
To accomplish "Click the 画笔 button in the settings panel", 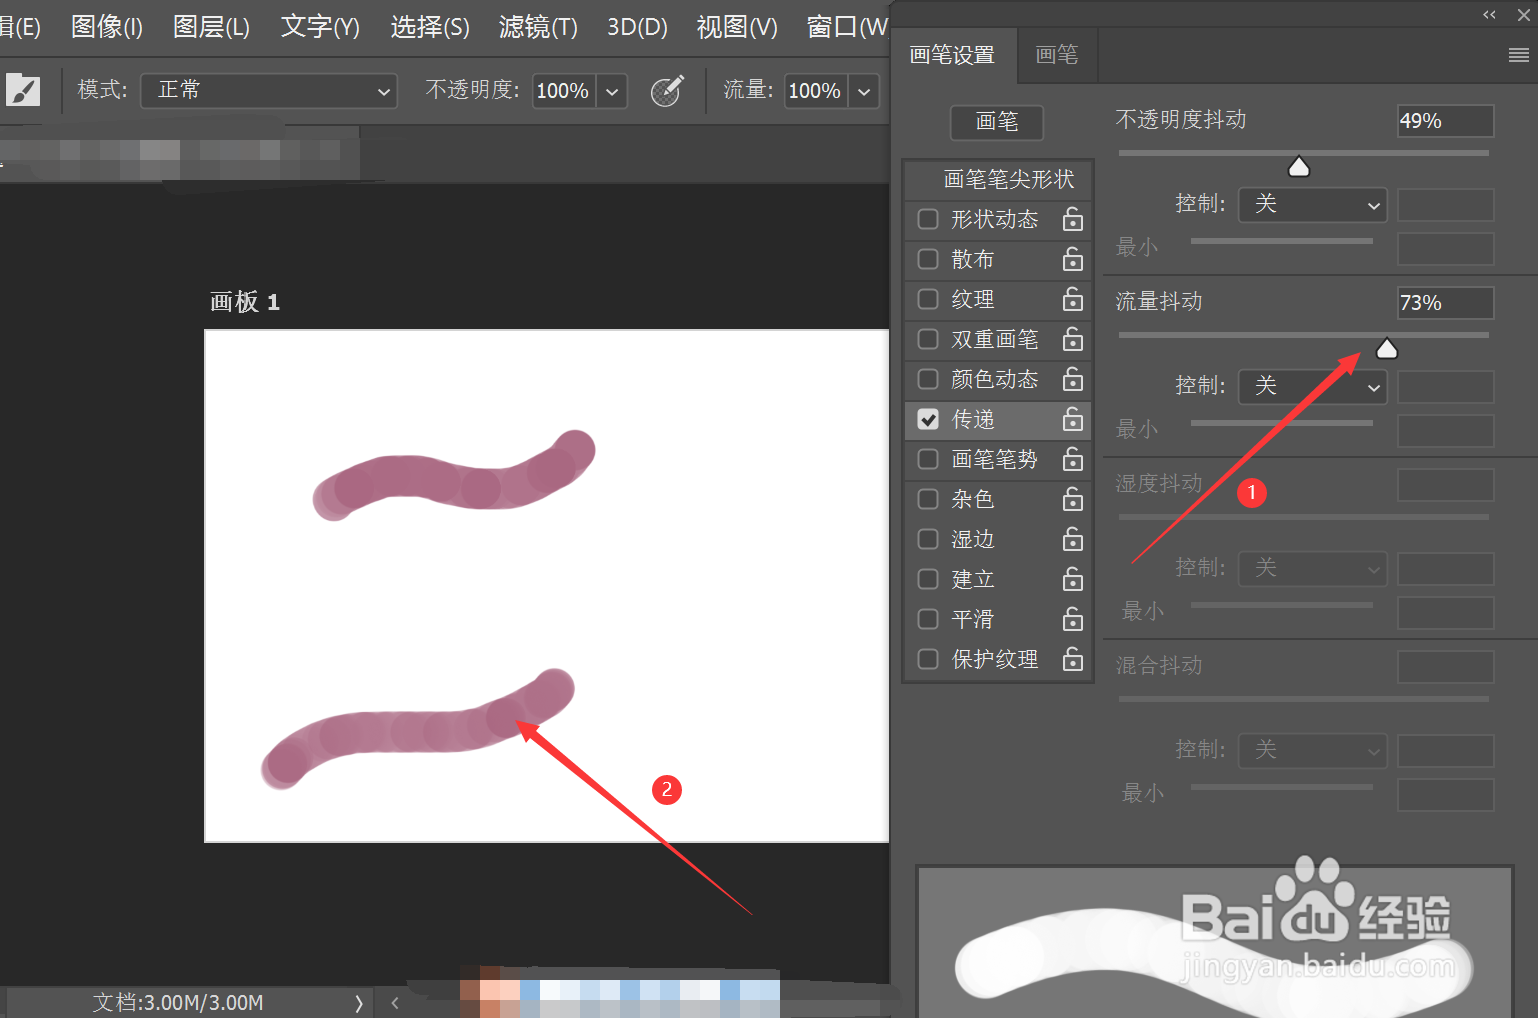I will pyautogui.click(x=996, y=122).
